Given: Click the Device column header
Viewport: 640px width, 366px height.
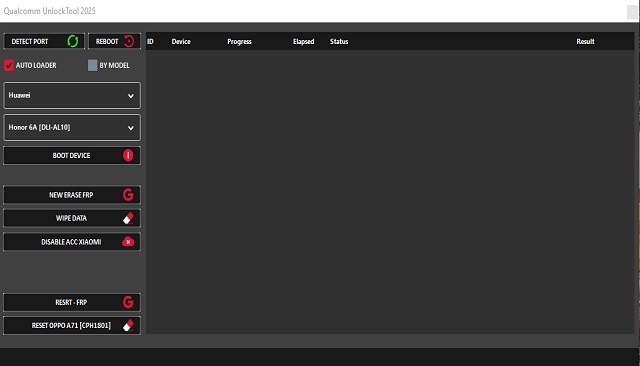Looking at the screenshot, I should (x=181, y=42).
